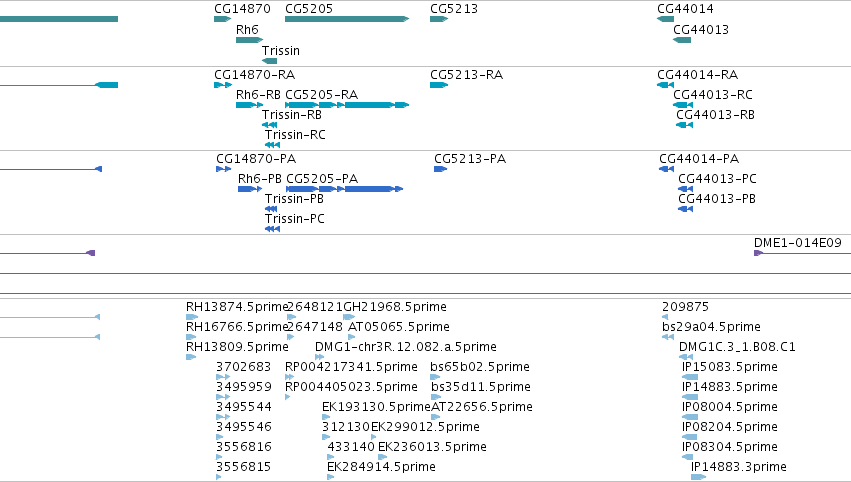This screenshot has height=482, width=851.
Task: Click the Trissin-RB transcript
Action: [x=269, y=125]
